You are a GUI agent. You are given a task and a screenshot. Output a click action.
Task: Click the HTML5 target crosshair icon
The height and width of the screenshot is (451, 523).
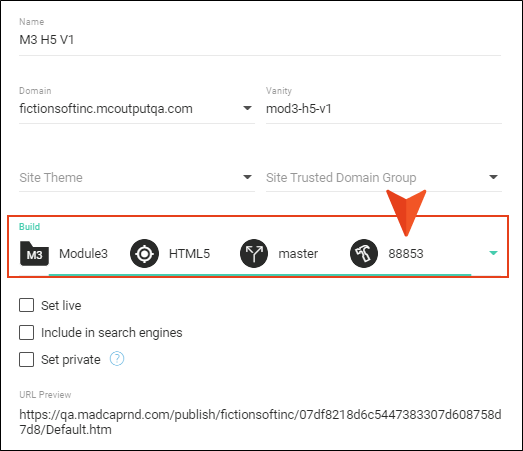(x=144, y=254)
